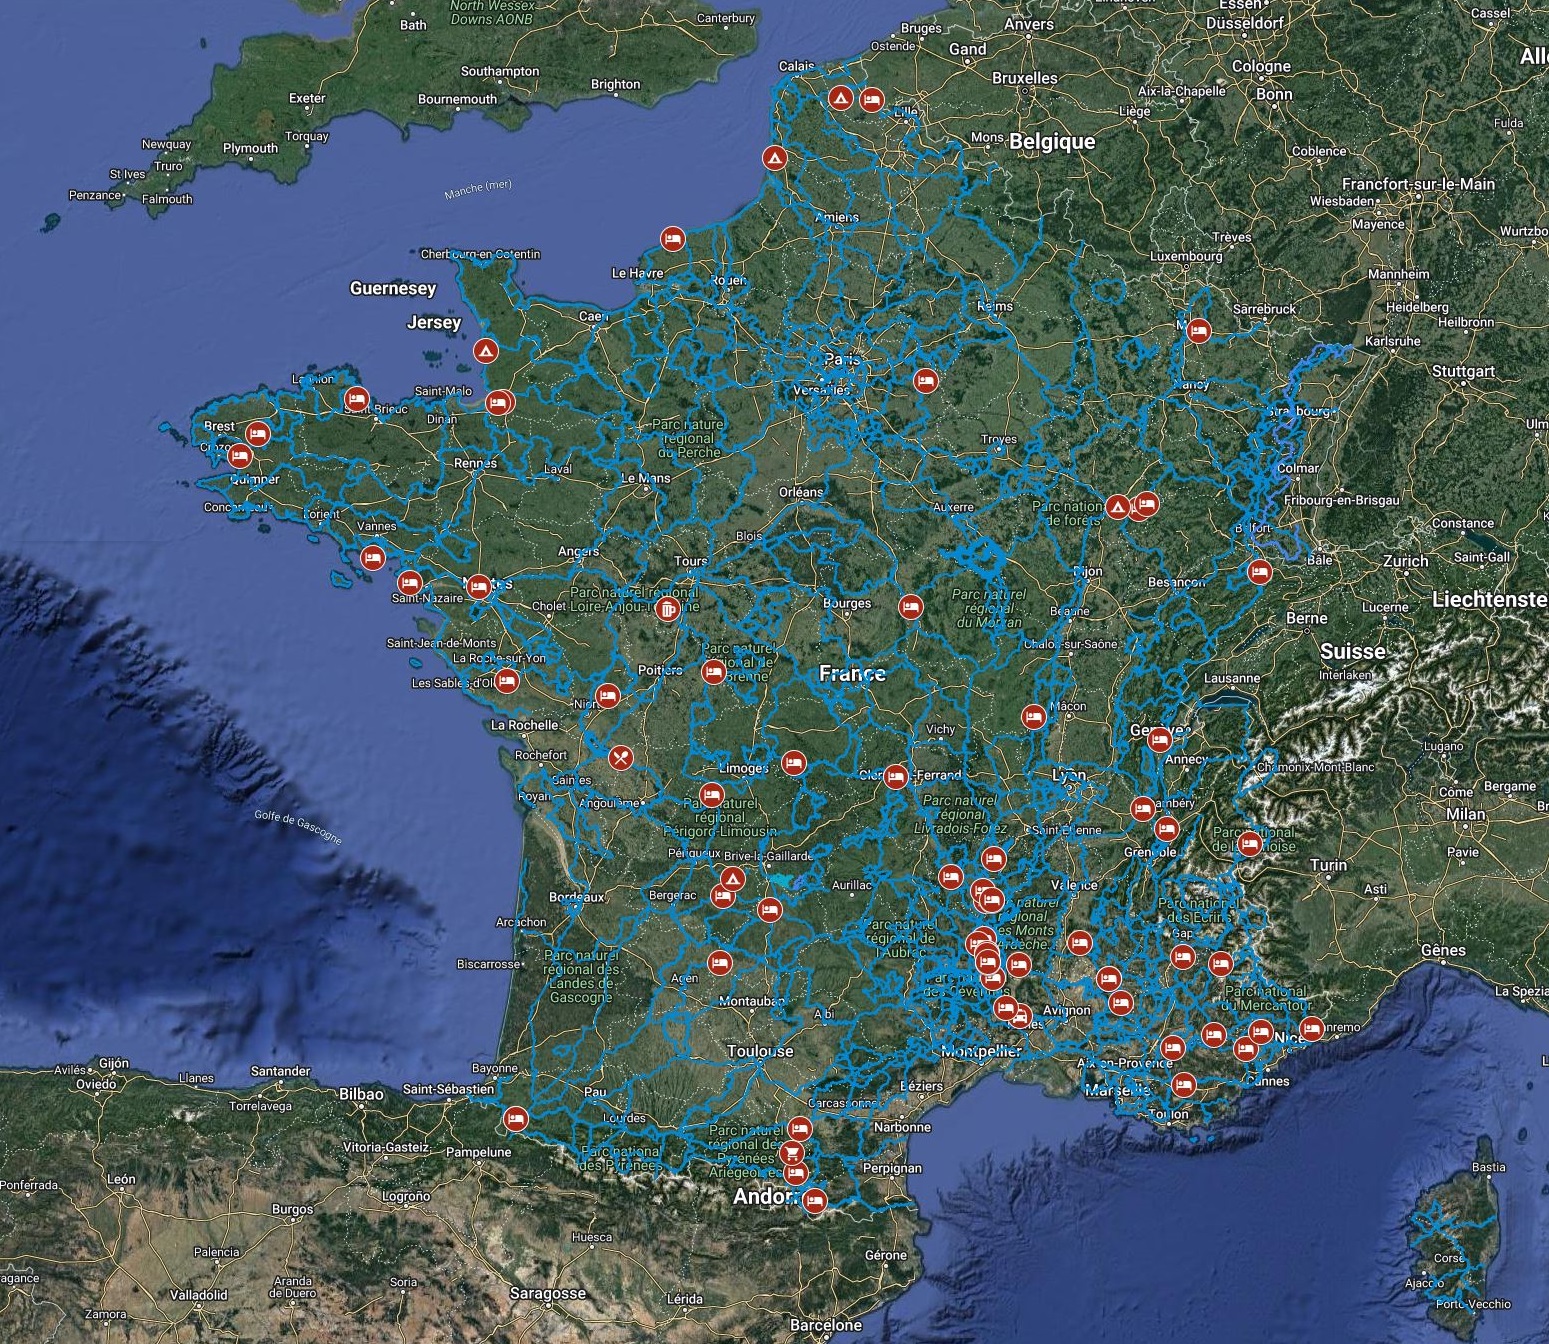Viewport: 1549px width, 1344px height.
Task: Select the Turin city label
Action: point(1328,865)
